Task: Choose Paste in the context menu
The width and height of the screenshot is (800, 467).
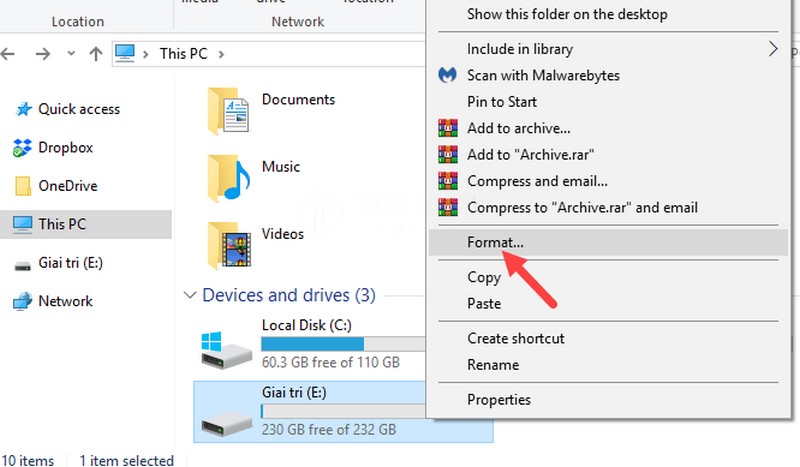Action: pos(484,304)
